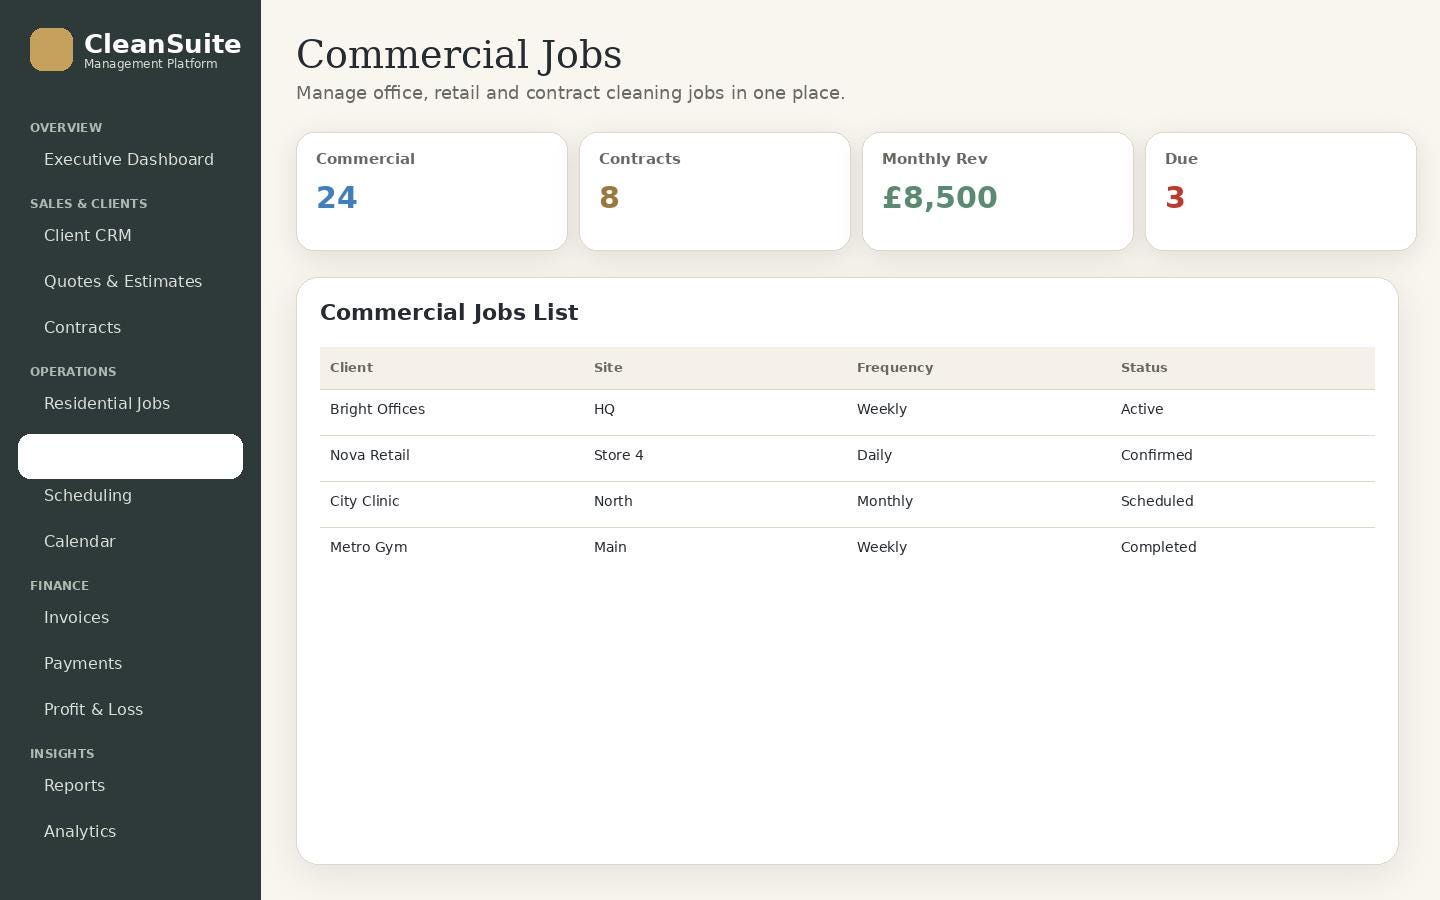Click the Monthly Rev stat card

(x=998, y=191)
